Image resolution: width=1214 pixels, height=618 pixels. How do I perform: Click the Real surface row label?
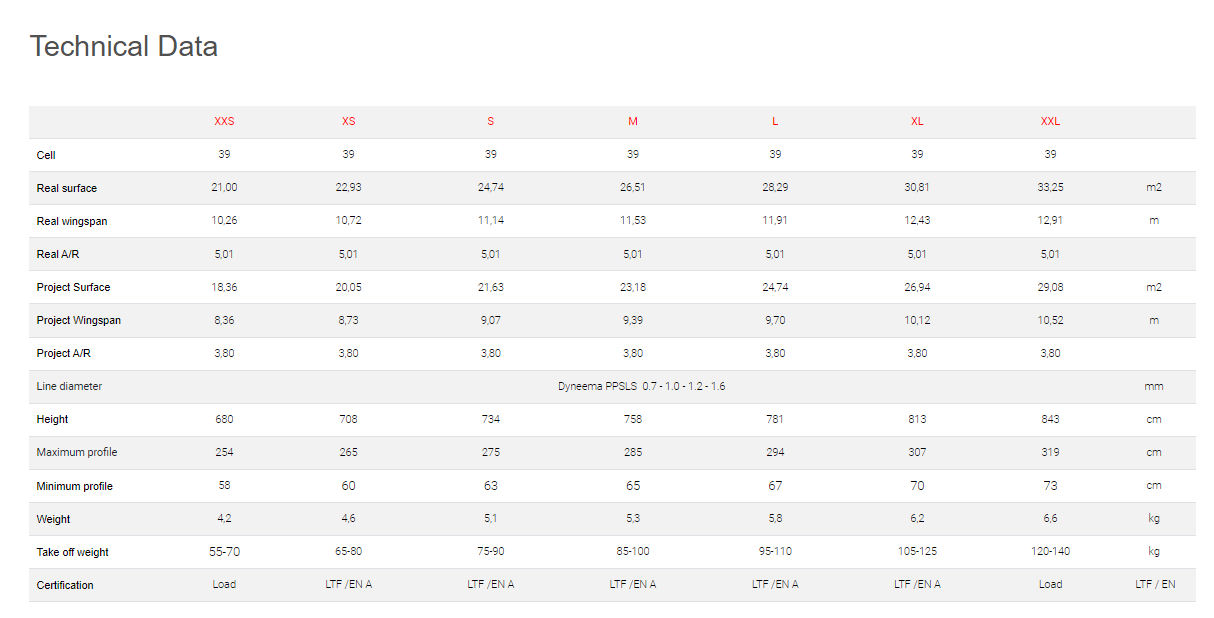[67, 188]
